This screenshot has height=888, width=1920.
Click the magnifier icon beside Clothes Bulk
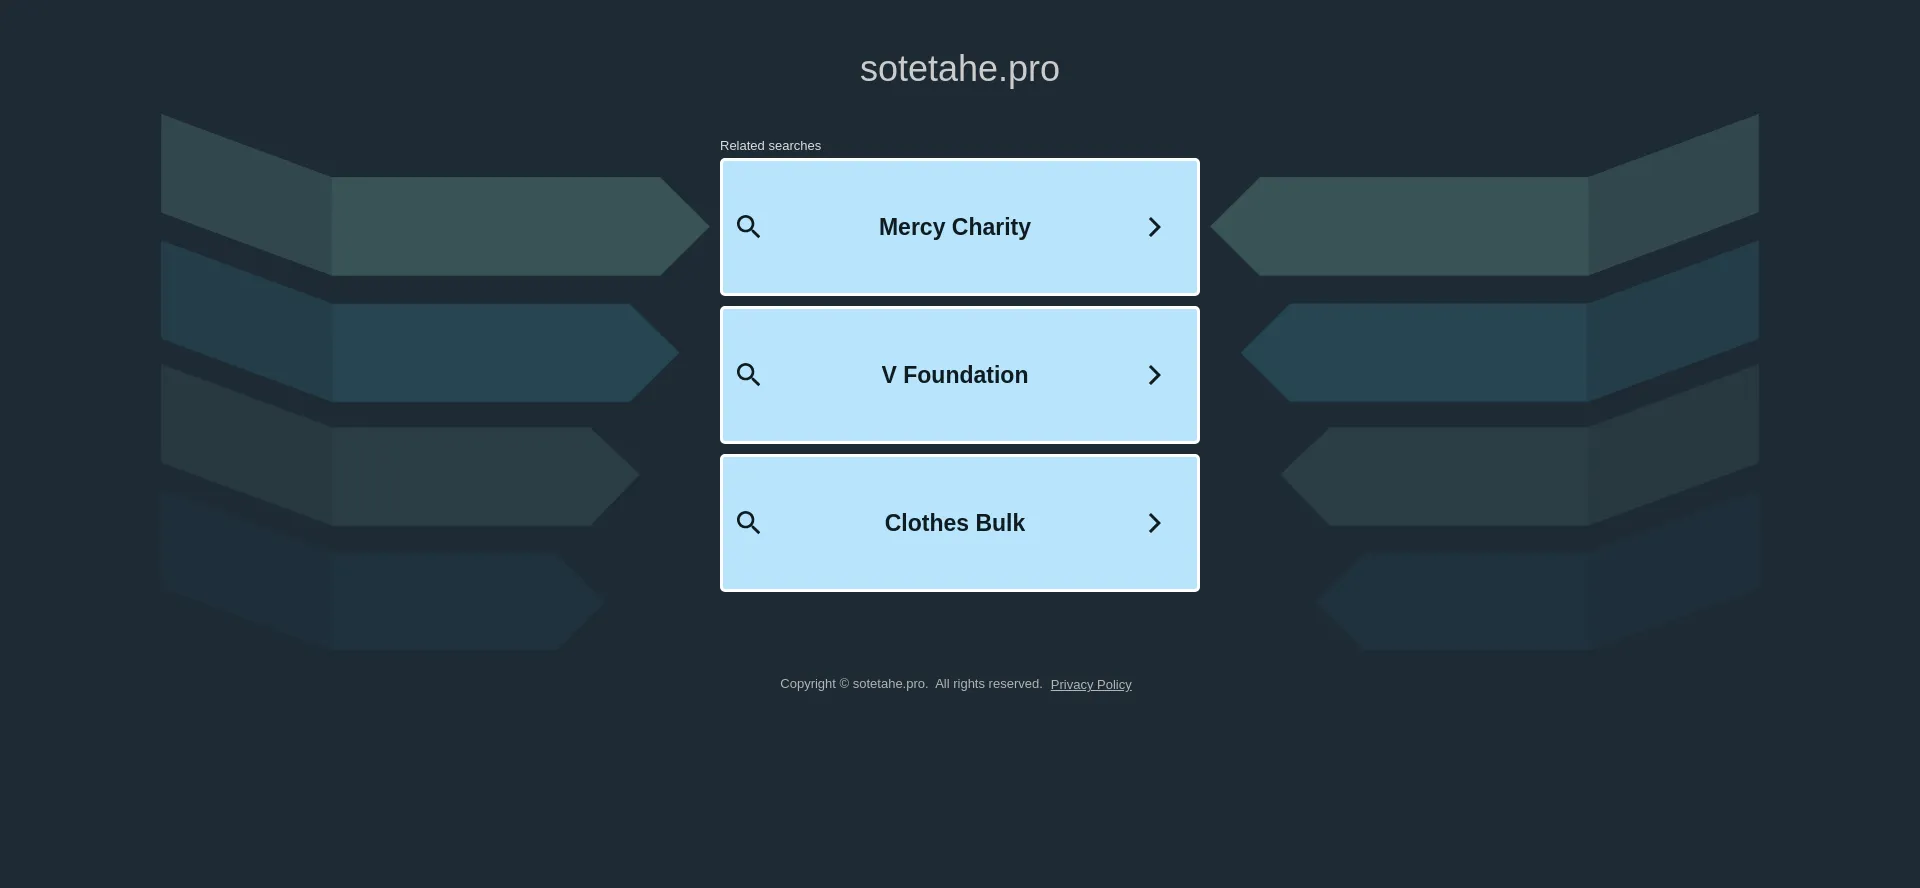pos(748,523)
